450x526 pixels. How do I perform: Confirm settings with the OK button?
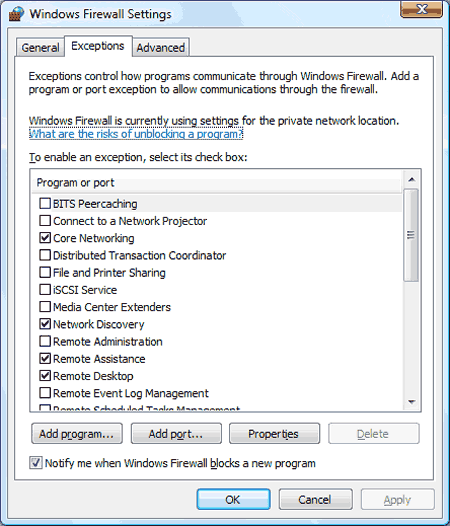[x=233, y=499]
